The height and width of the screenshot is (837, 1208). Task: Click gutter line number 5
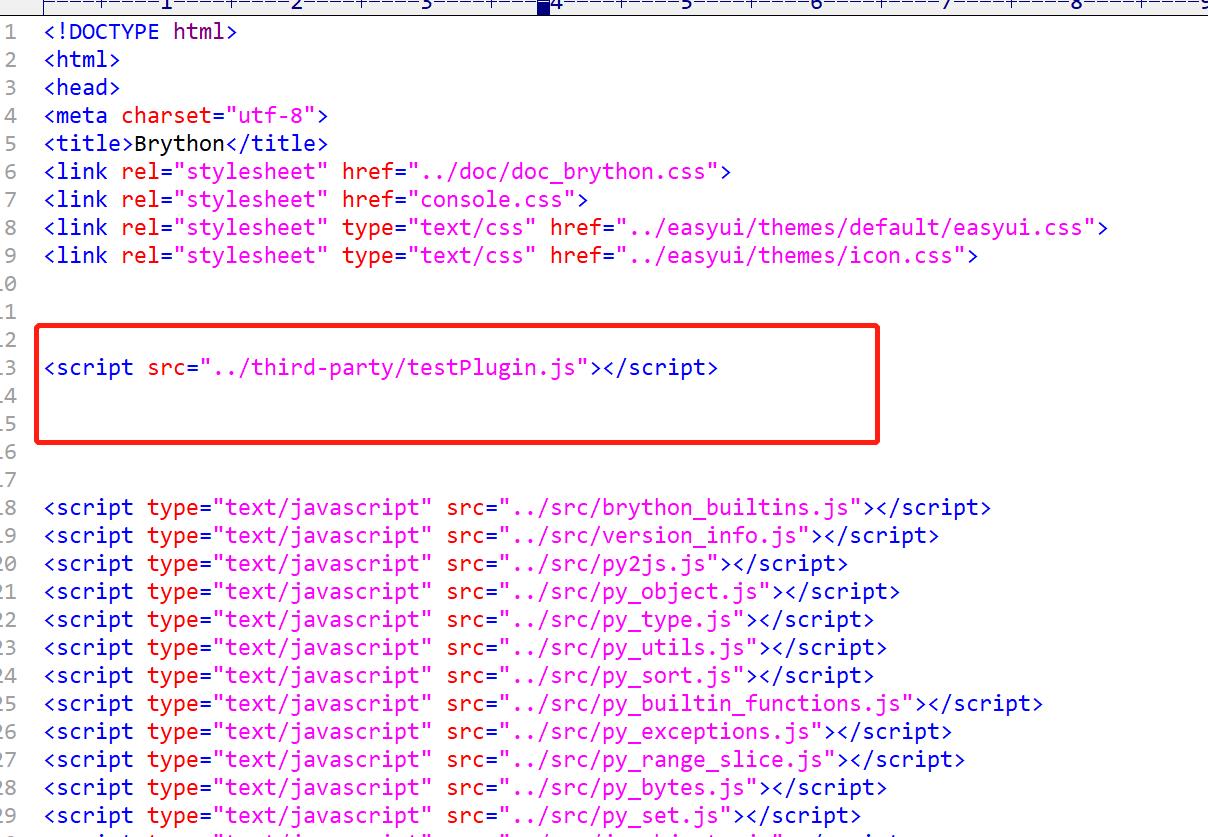click(11, 144)
